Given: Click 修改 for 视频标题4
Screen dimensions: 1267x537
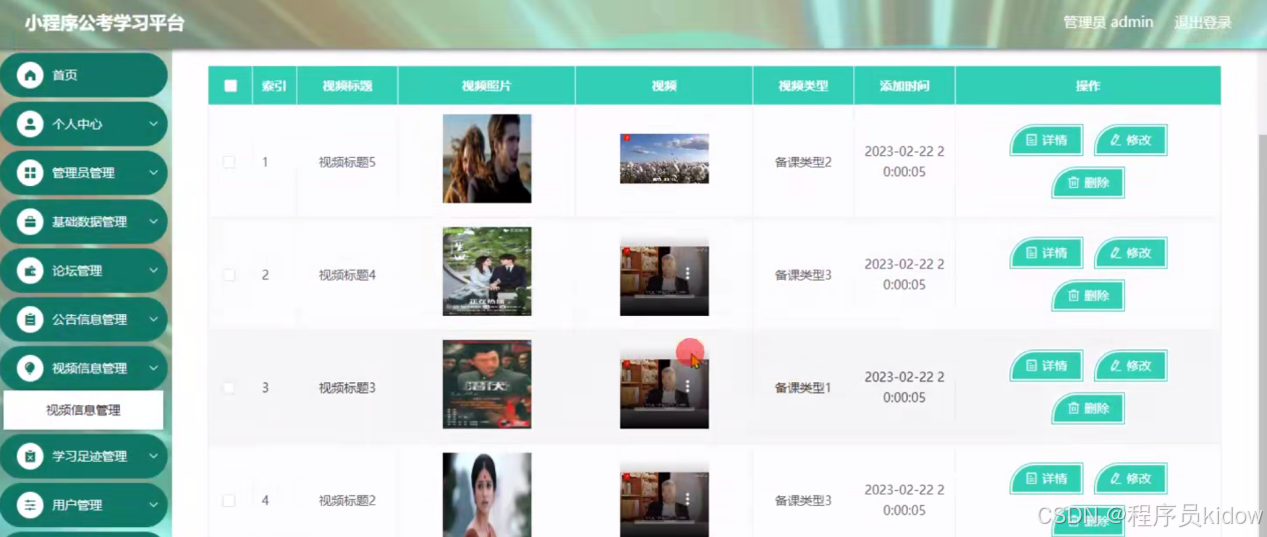Looking at the screenshot, I should point(1130,253).
